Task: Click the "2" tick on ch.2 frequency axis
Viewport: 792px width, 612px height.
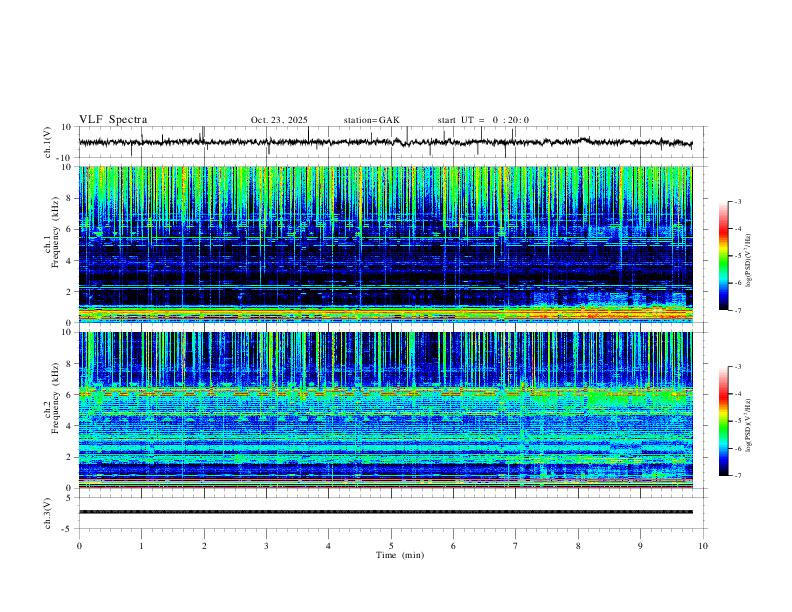Action: click(x=70, y=457)
